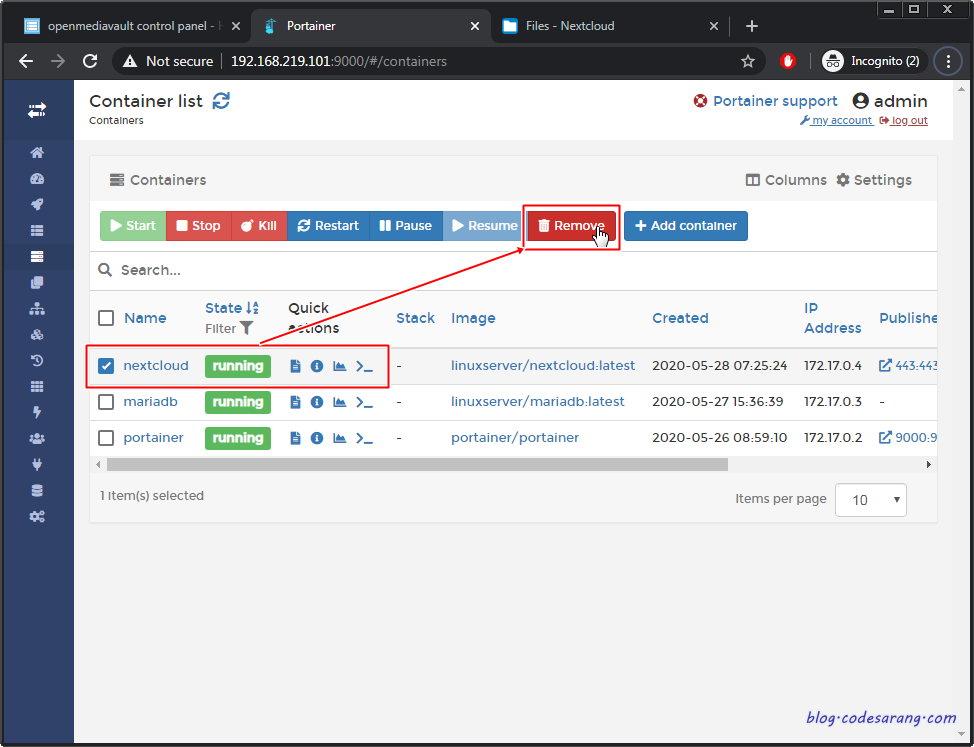This screenshot has width=974, height=747.
Task: Bookmark page with star icon
Action: pos(748,61)
